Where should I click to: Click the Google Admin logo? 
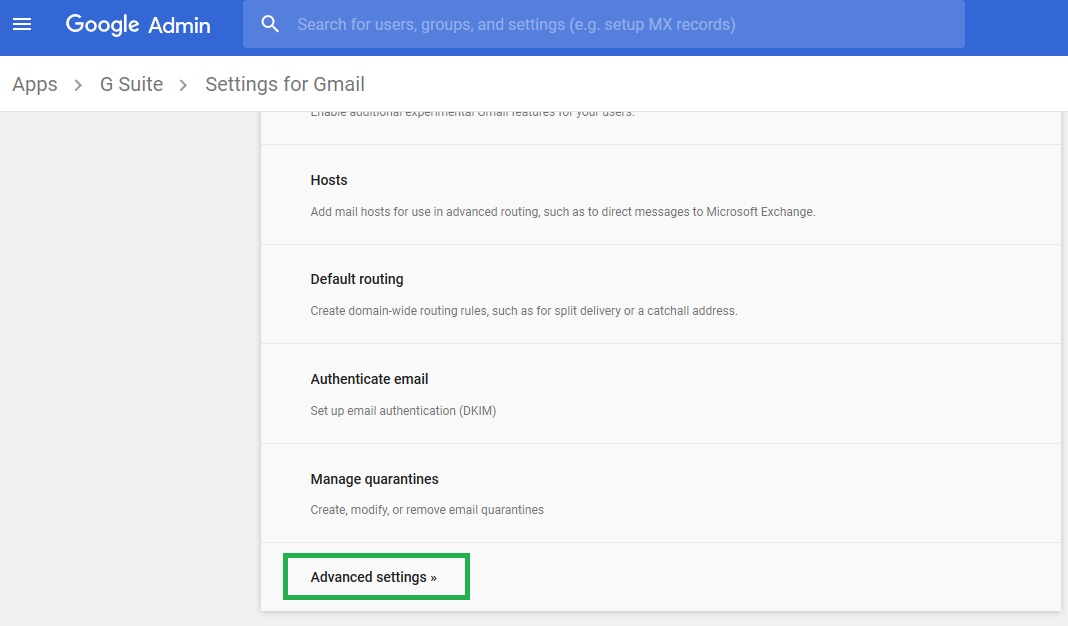click(138, 25)
